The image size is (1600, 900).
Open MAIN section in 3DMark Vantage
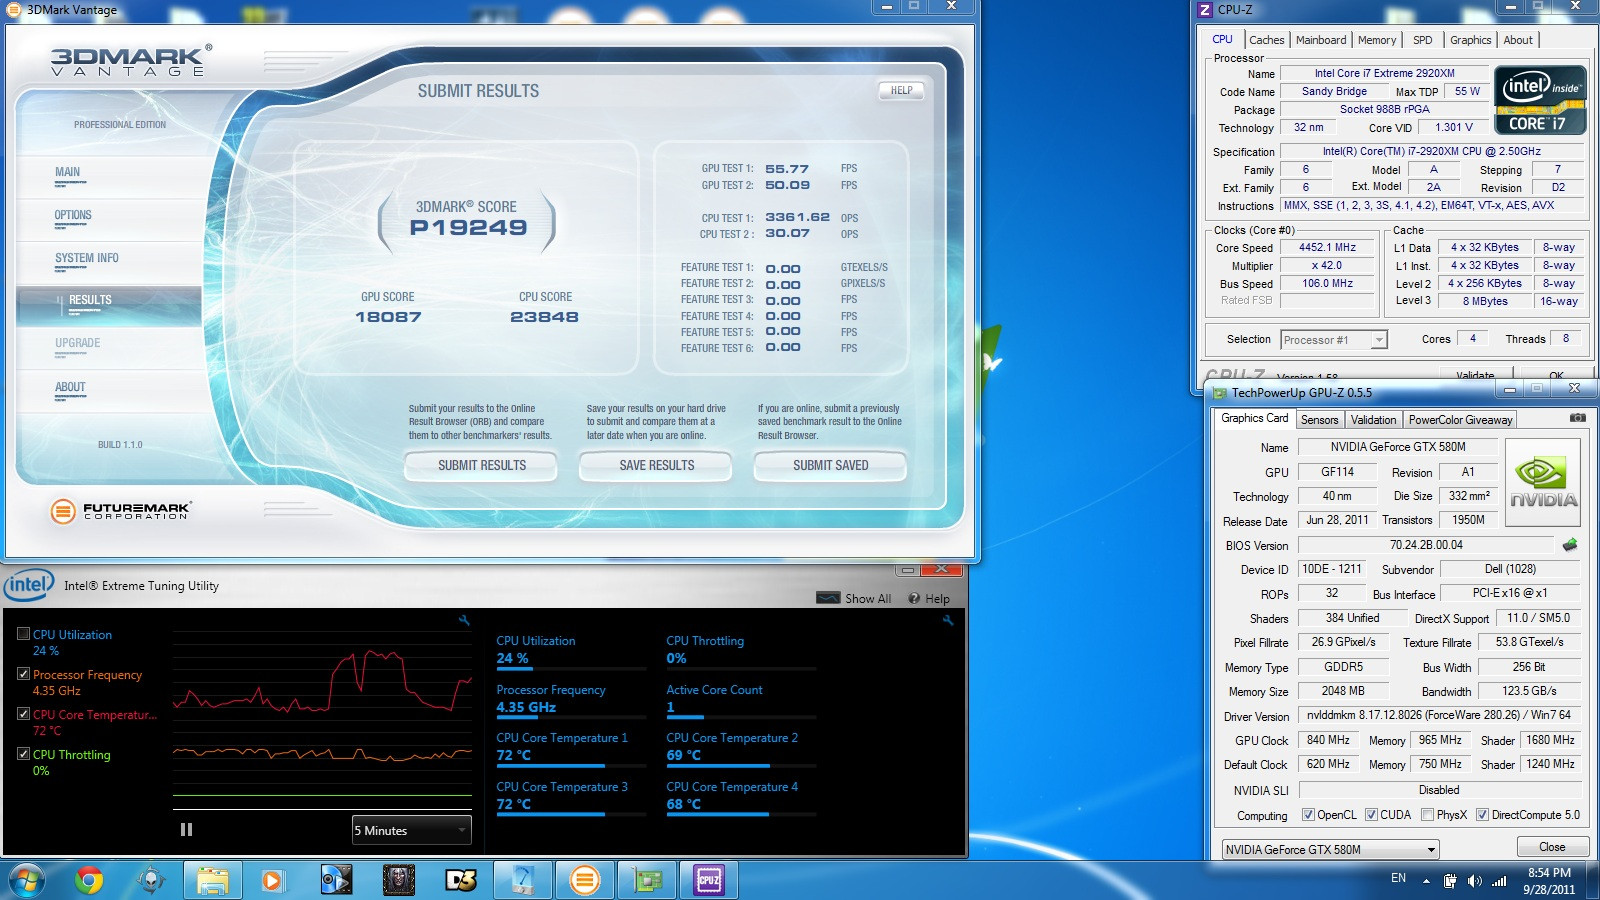68,172
